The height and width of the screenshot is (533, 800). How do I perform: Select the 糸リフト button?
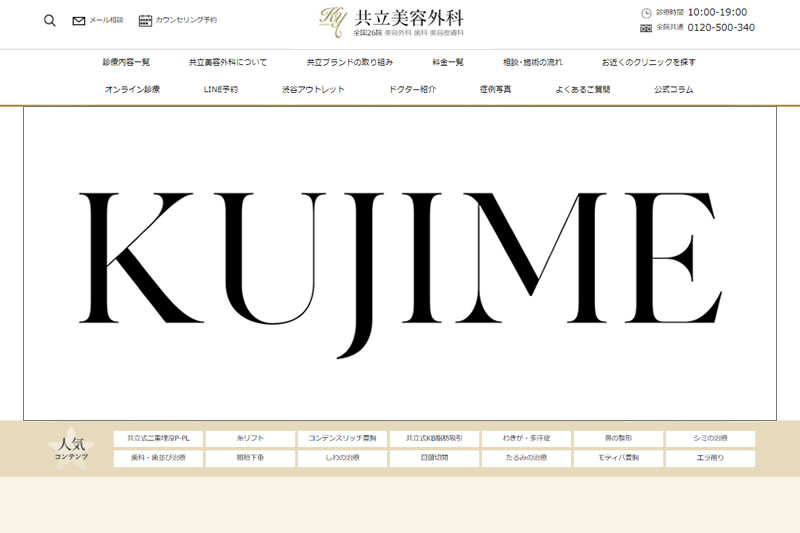coord(251,439)
